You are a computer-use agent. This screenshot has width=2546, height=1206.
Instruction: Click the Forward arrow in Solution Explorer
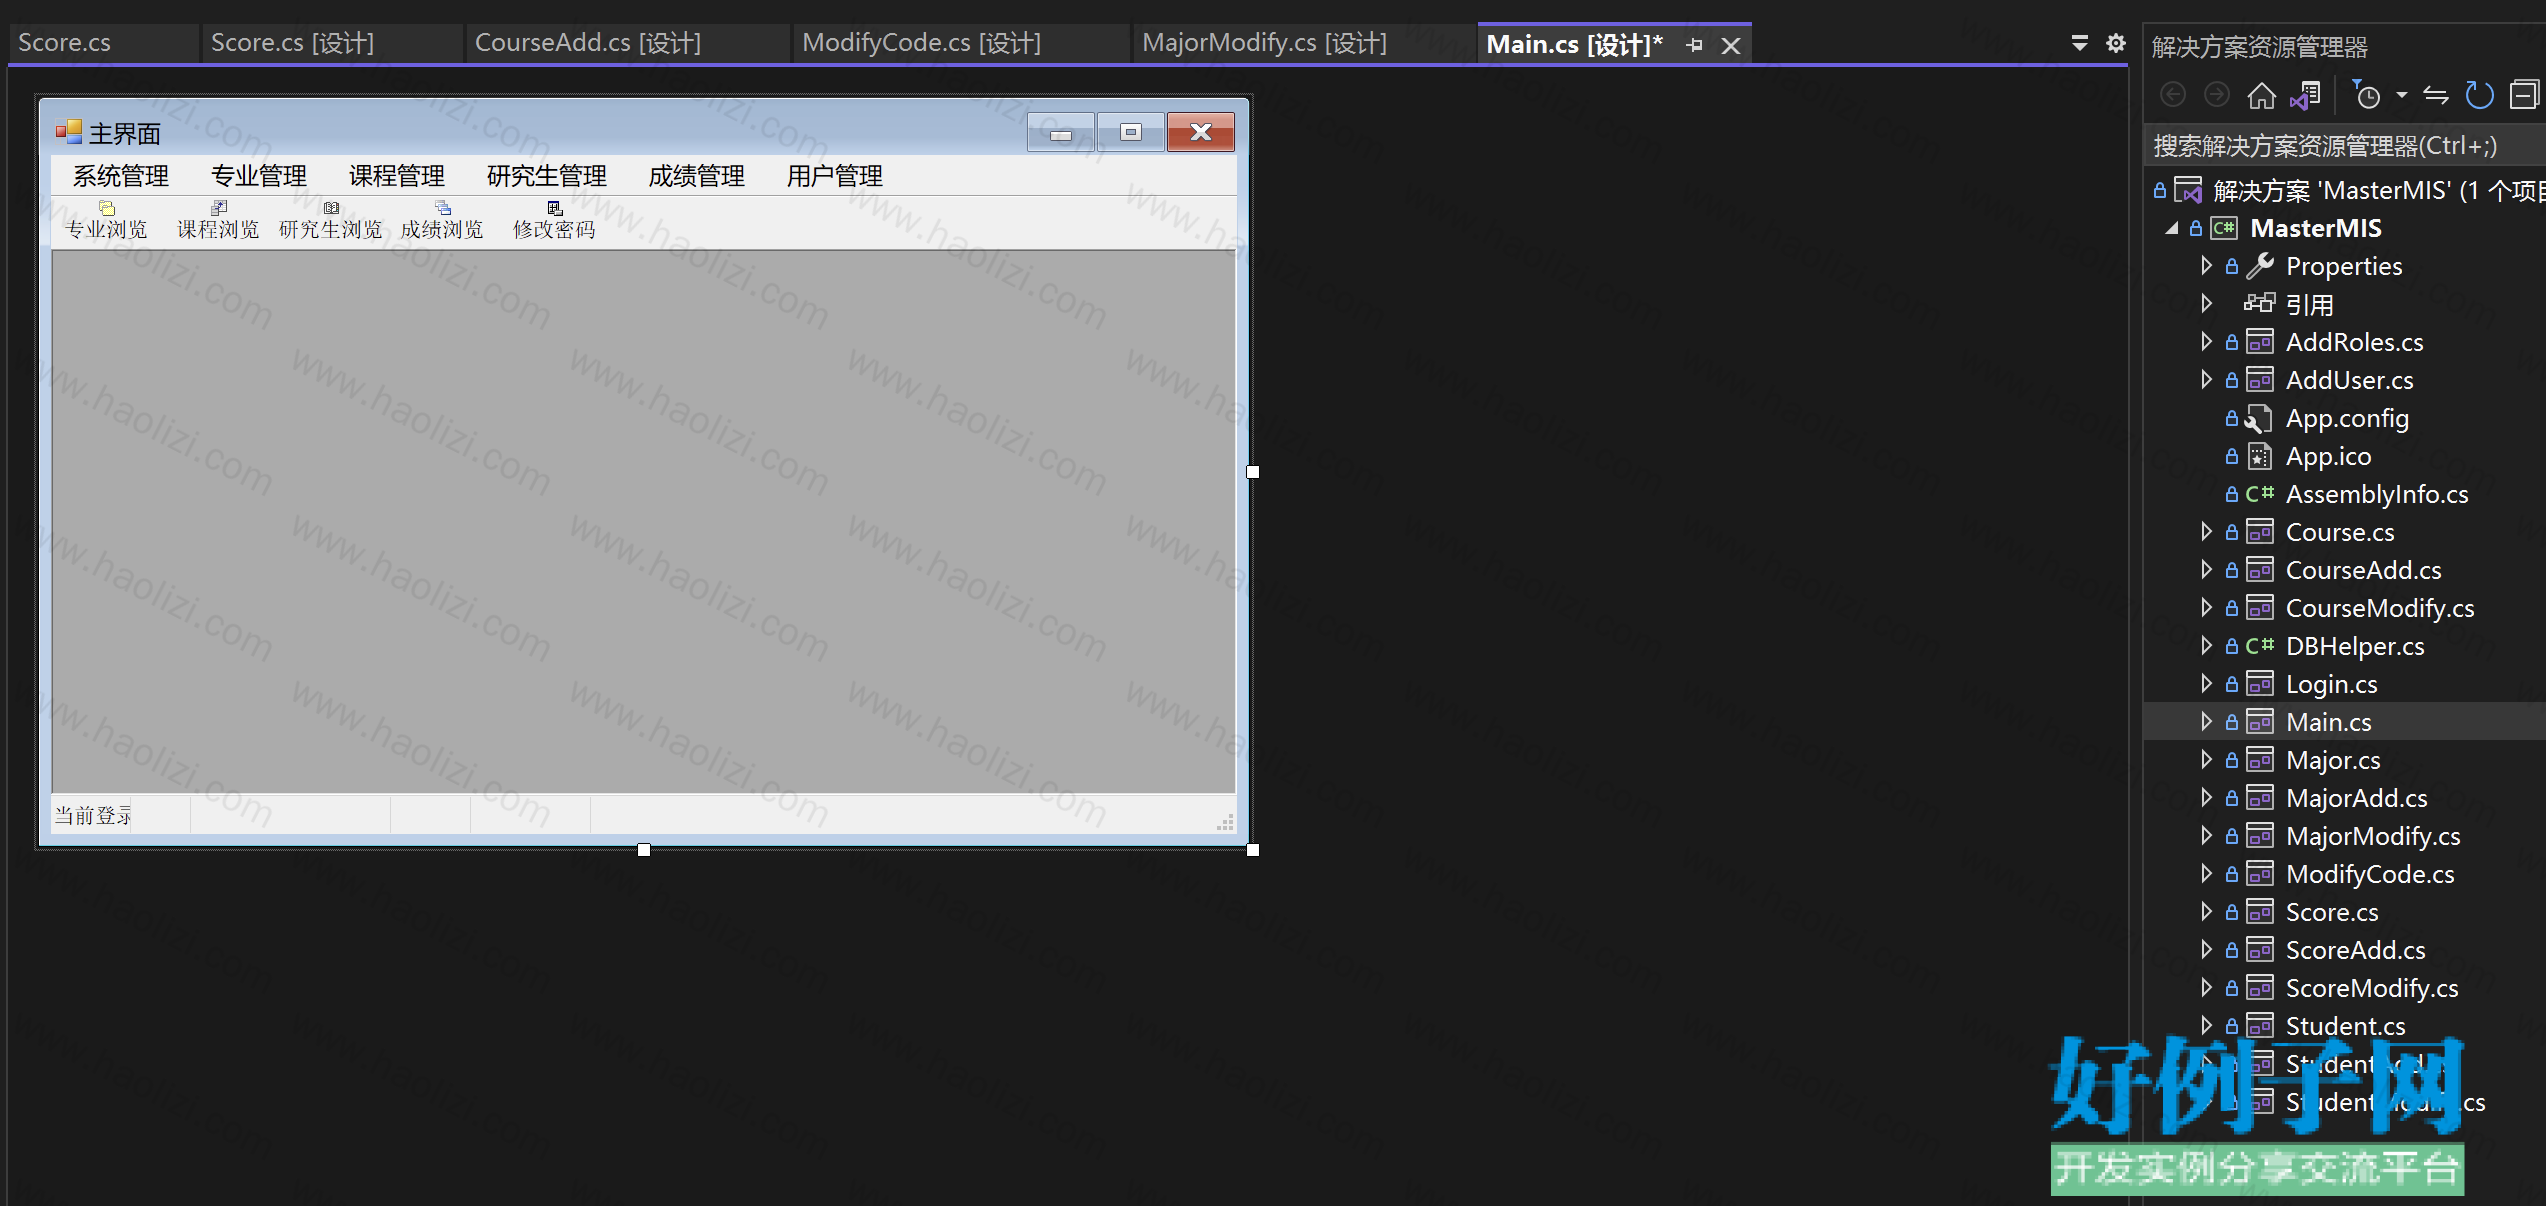pyautogui.click(x=2217, y=95)
